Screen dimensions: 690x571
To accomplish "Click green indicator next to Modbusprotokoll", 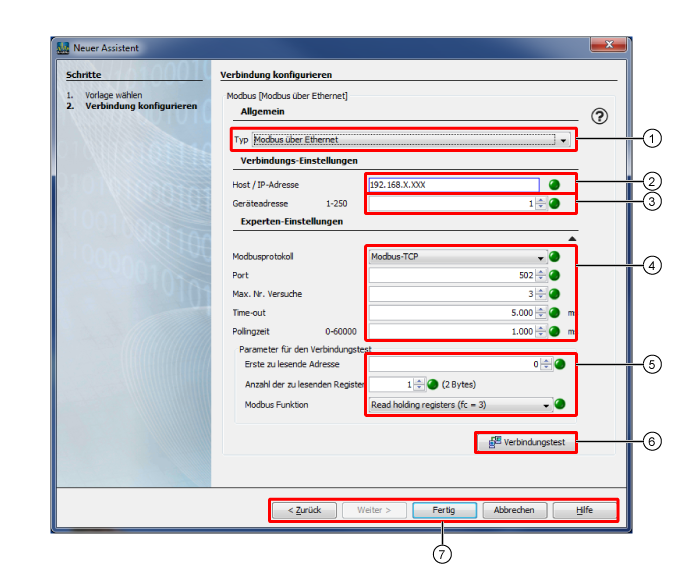I will tap(554, 256).
